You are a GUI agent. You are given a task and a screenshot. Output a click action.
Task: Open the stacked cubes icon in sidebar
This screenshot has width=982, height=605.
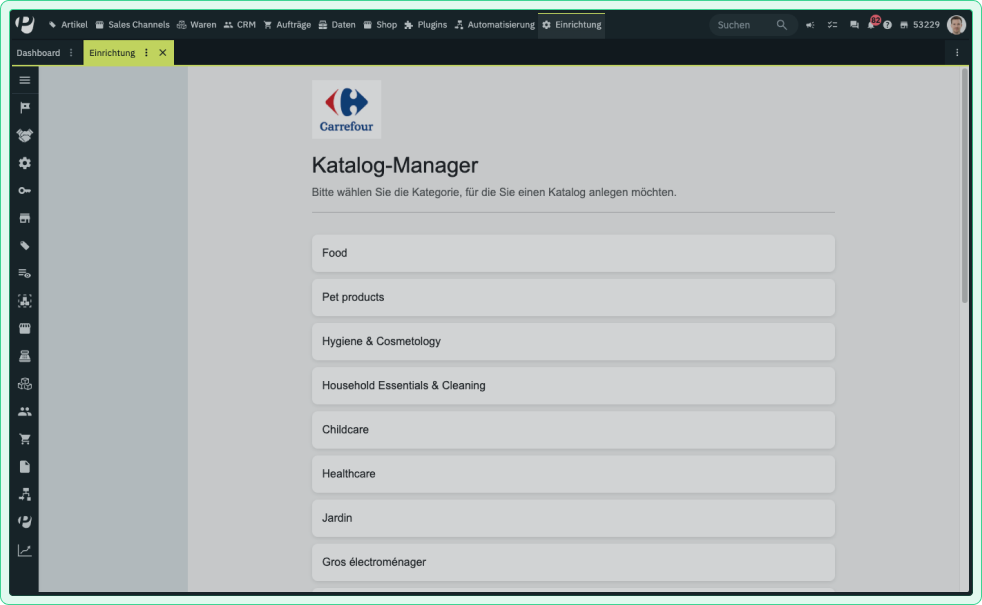point(24,384)
